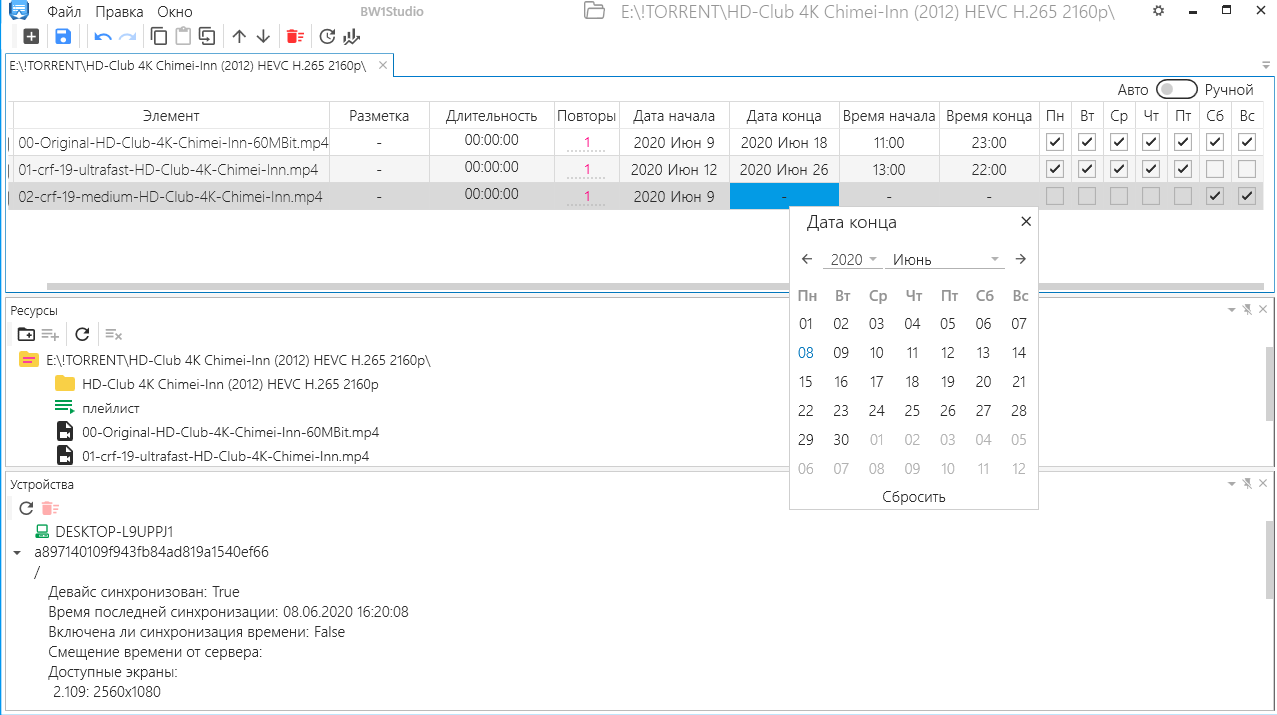The width and height of the screenshot is (1277, 715).
Task: Refresh the Устройства device list
Action: tap(27, 508)
